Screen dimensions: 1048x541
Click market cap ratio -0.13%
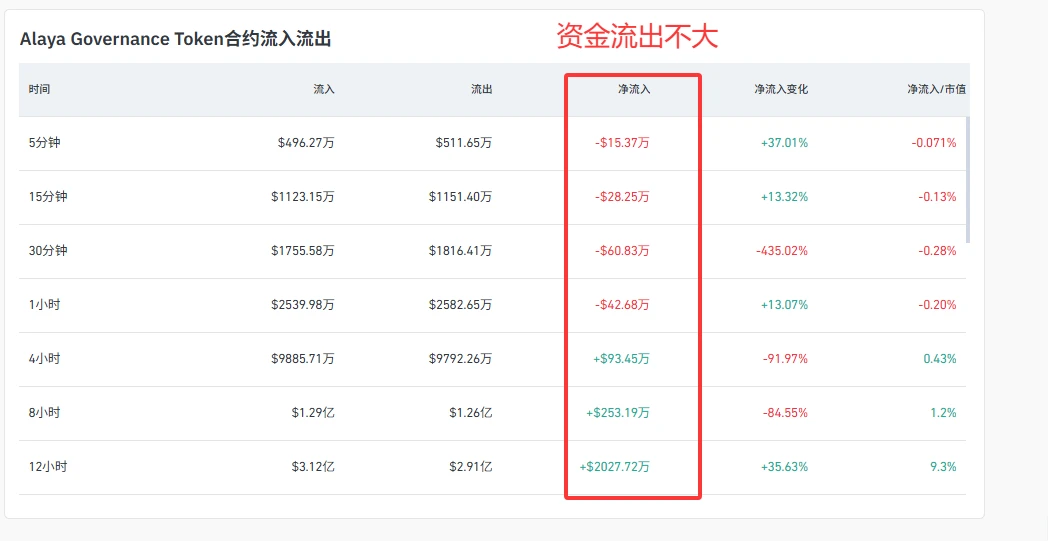937,197
